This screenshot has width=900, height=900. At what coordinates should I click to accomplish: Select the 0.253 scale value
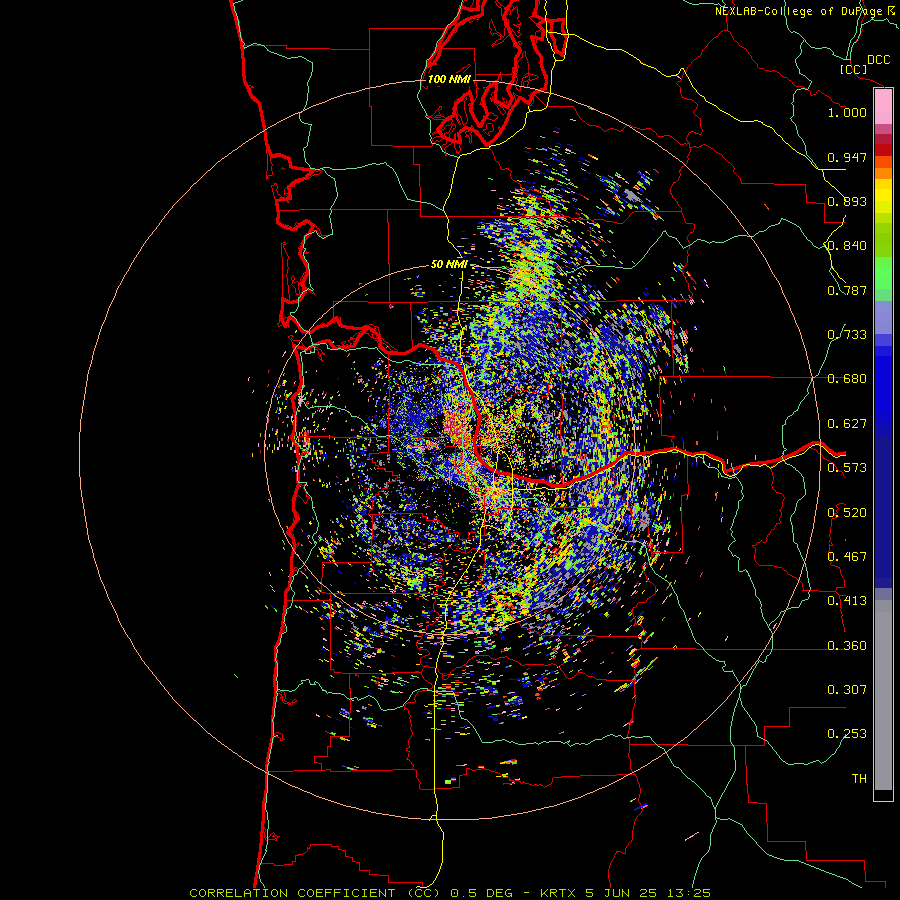(x=847, y=734)
